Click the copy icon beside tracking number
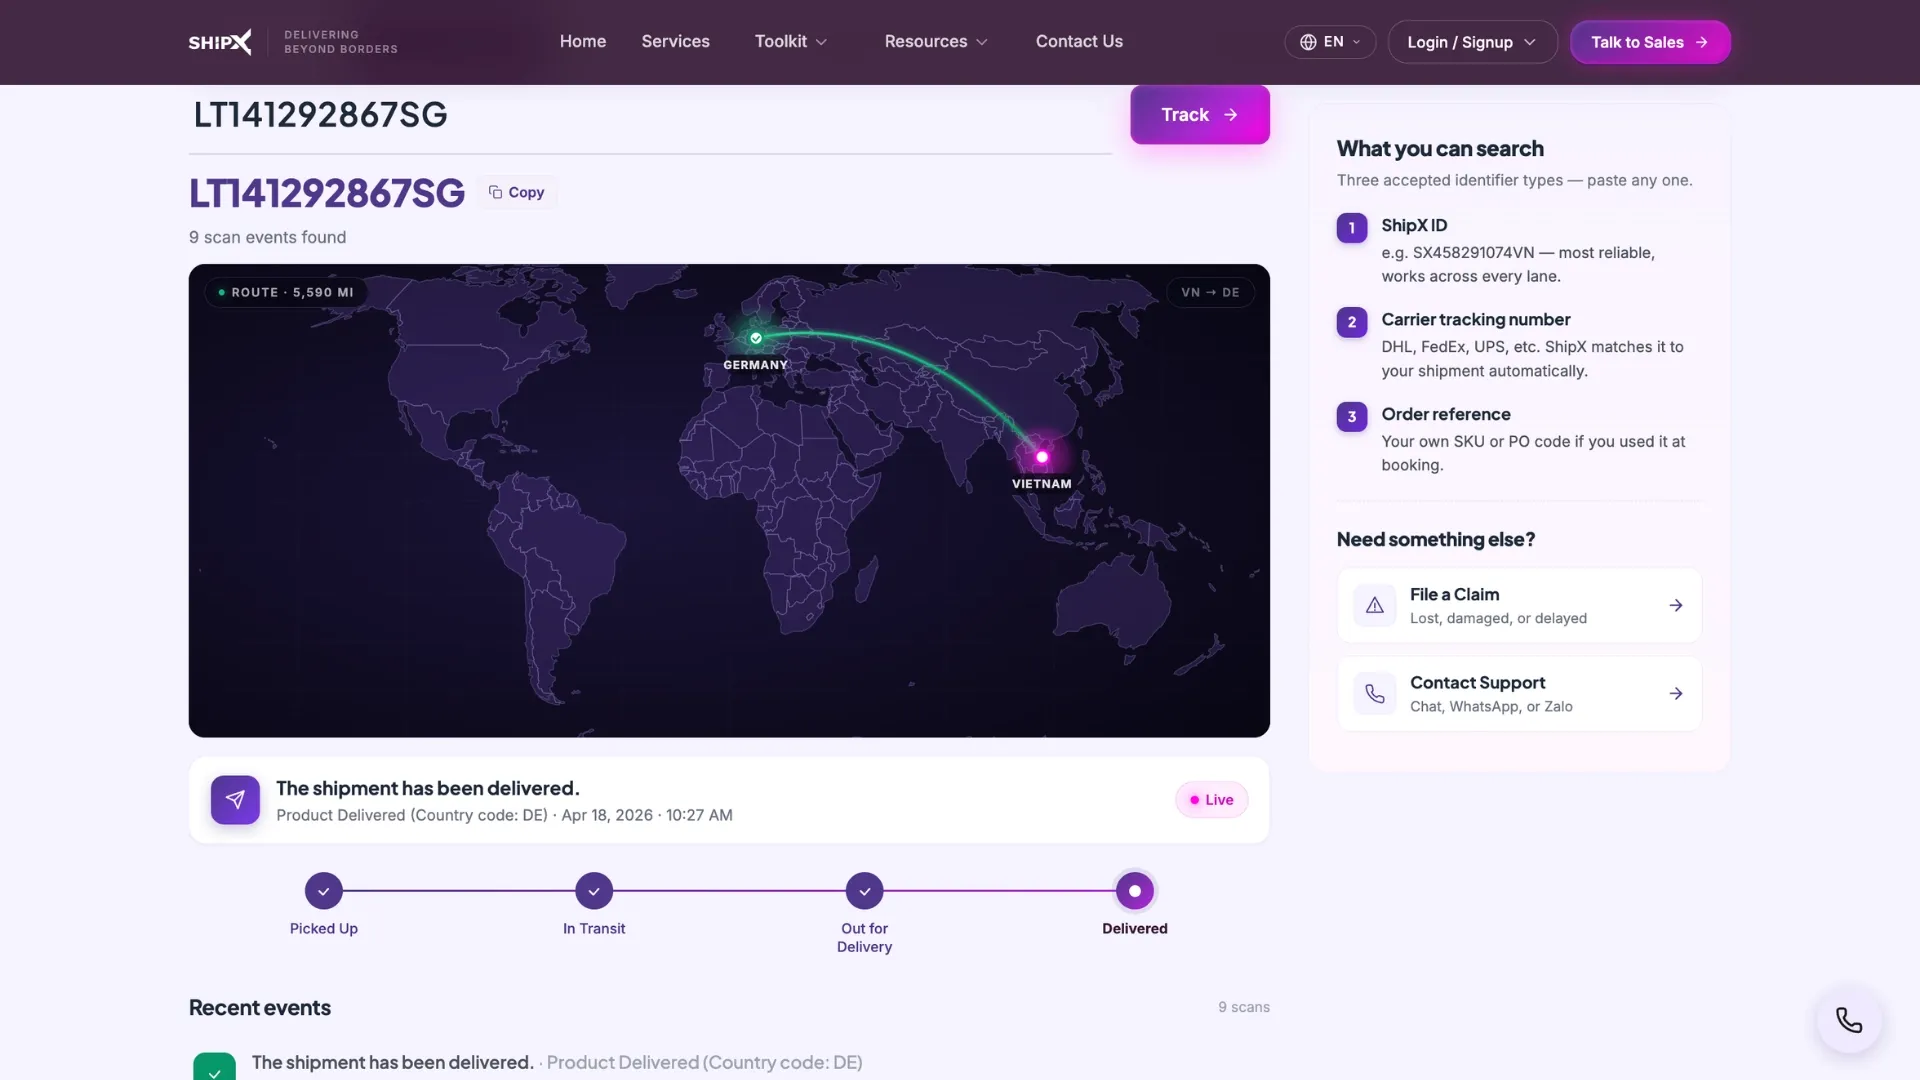This screenshot has width=1920, height=1080. click(495, 192)
